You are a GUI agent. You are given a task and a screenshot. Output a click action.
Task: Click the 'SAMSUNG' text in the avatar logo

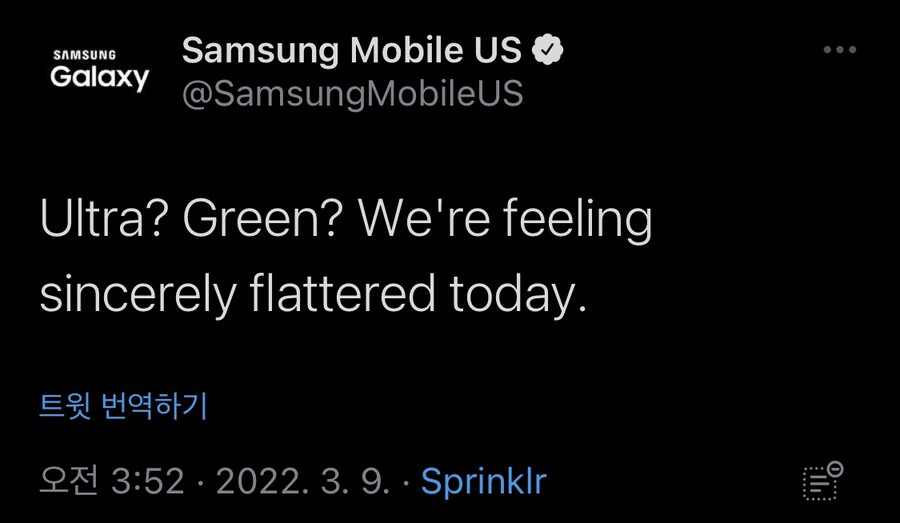(x=84, y=55)
